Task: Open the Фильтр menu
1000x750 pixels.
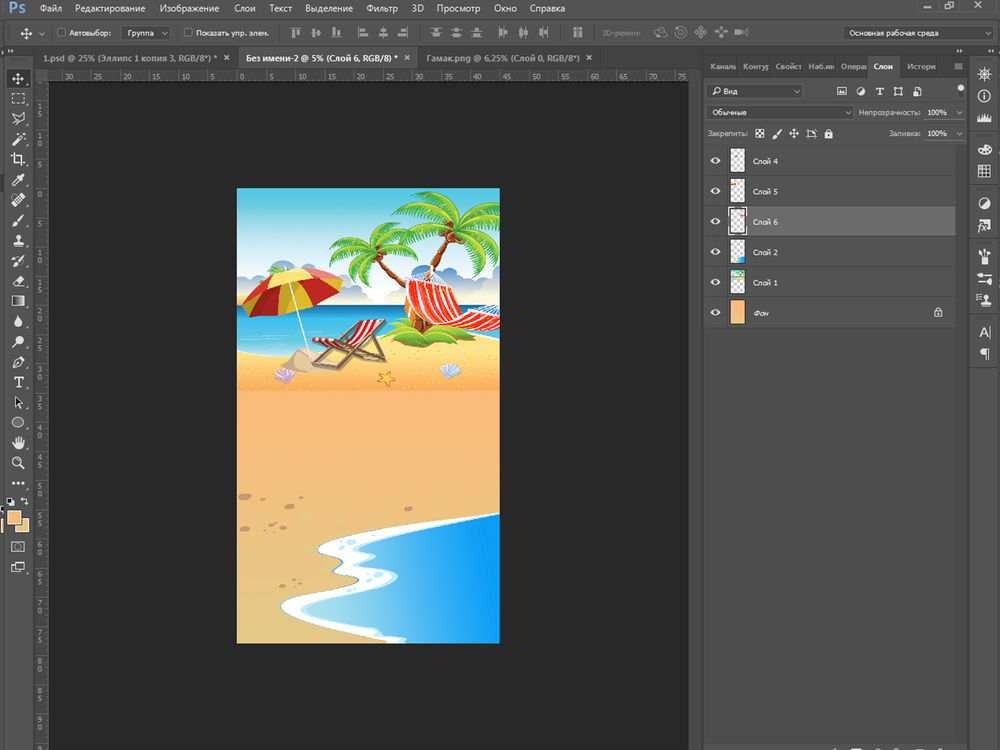Action: [x=382, y=9]
